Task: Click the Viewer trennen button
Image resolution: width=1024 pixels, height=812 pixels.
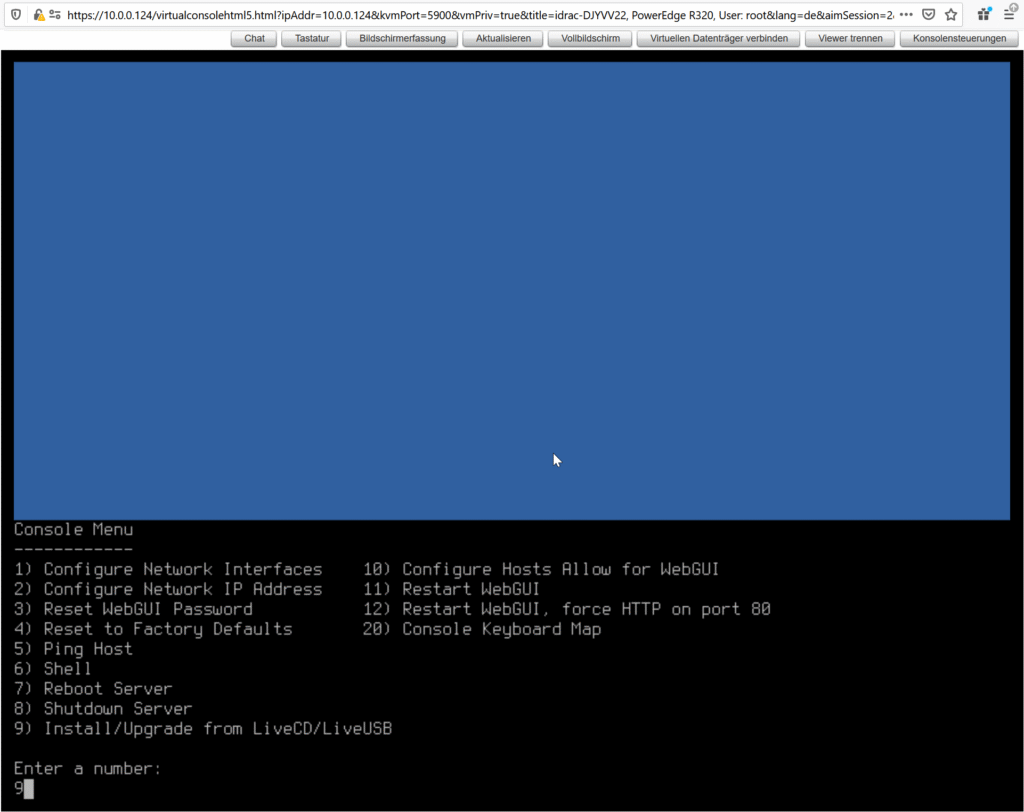Action: (x=850, y=39)
